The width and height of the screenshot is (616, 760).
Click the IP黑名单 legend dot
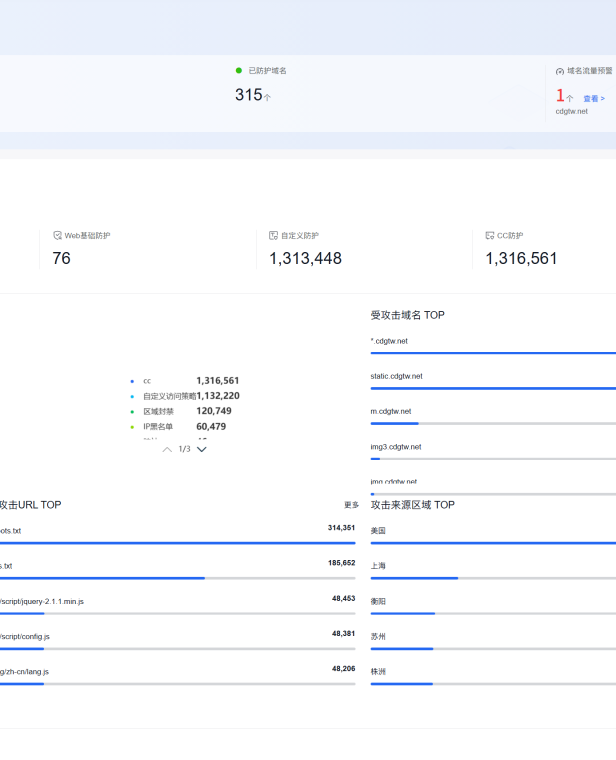click(132, 427)
